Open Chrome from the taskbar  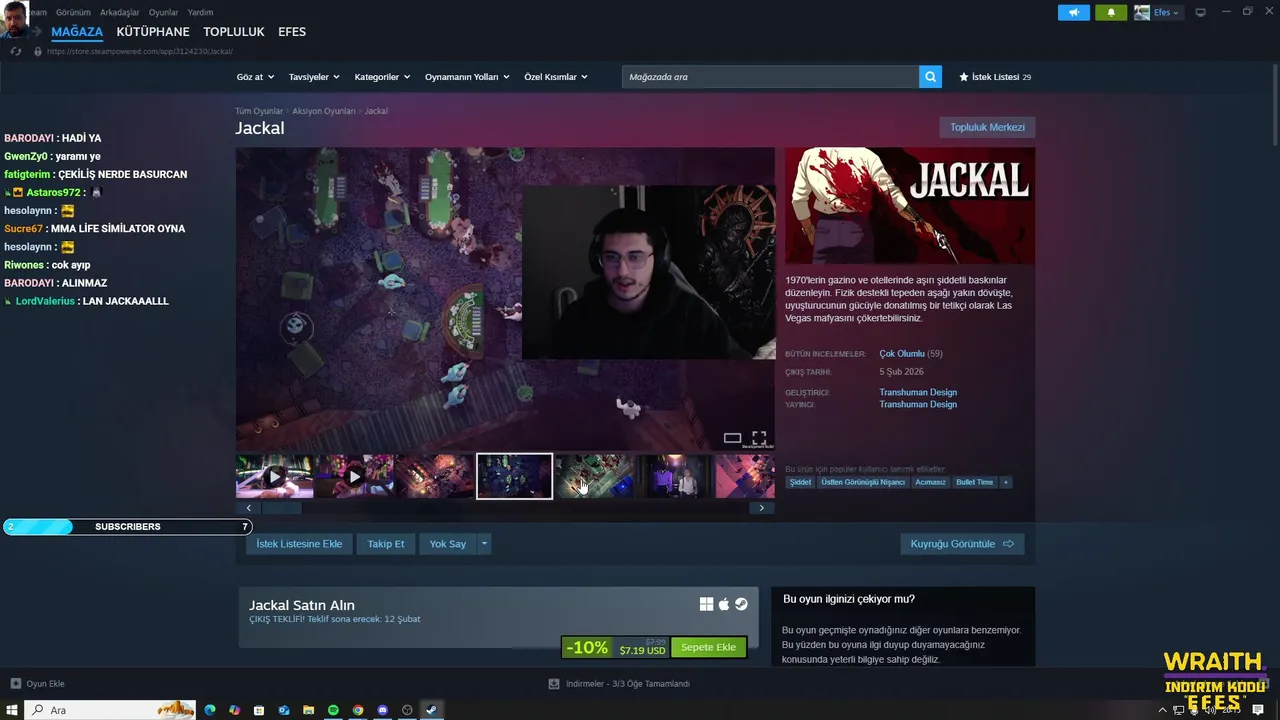tap(358, 710)
